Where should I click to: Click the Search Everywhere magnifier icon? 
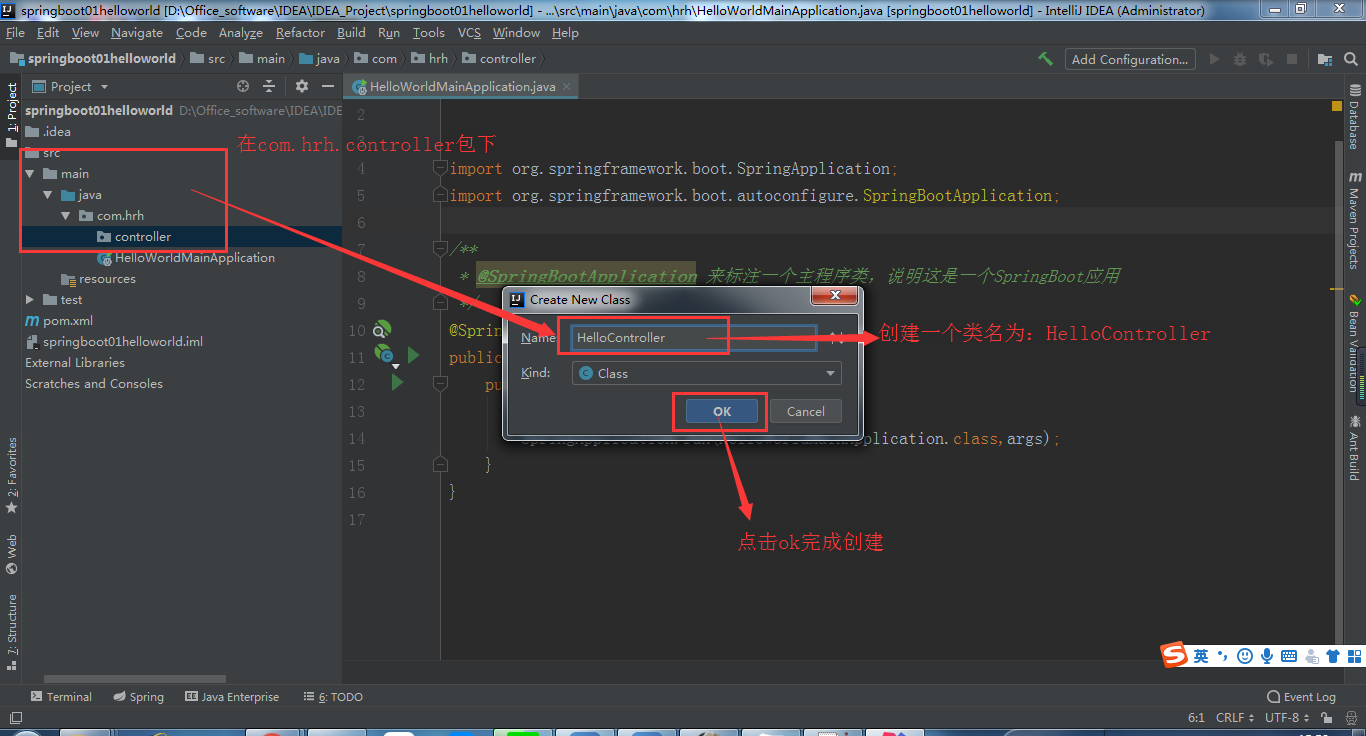[x=1351, y=59]
